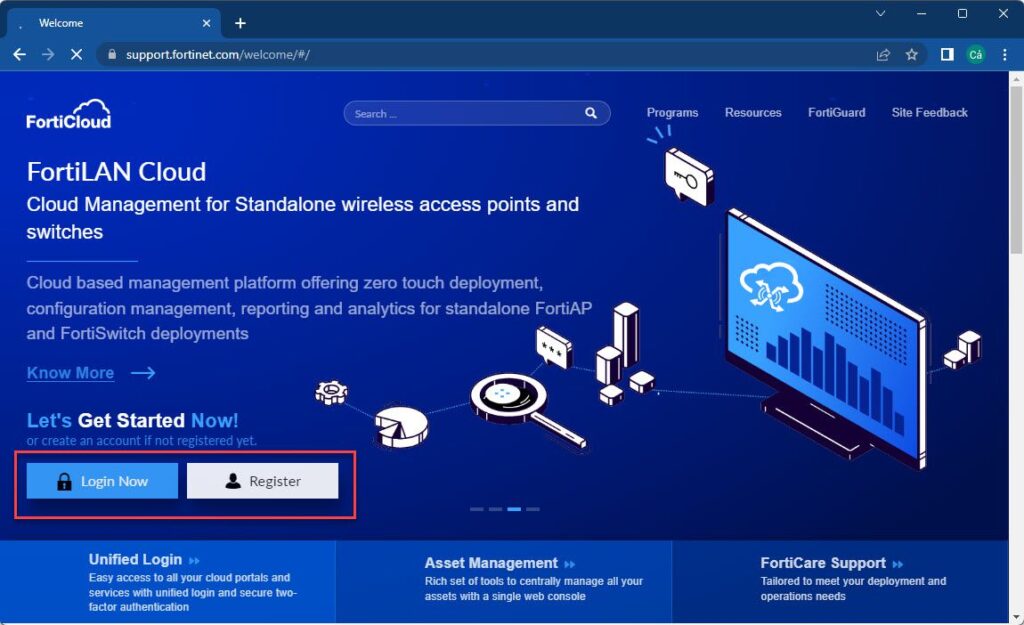Image resolution: width=1024 pixels, height=625 pixels.
Task: Open the Asset Management section
Action: (x=491, y=563)
